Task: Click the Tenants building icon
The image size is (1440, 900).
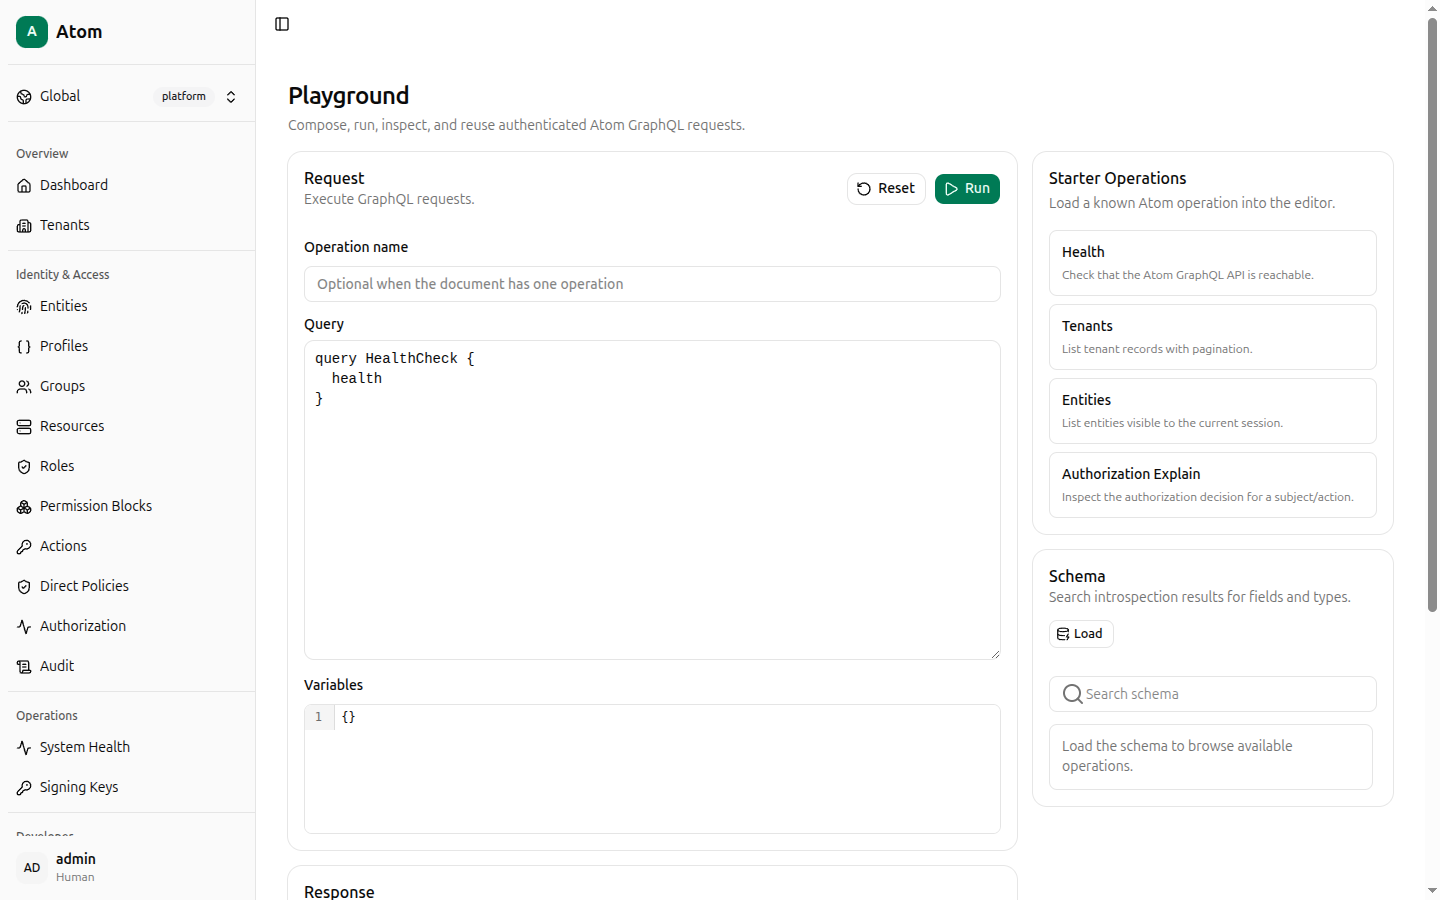Action: [24, 226]
